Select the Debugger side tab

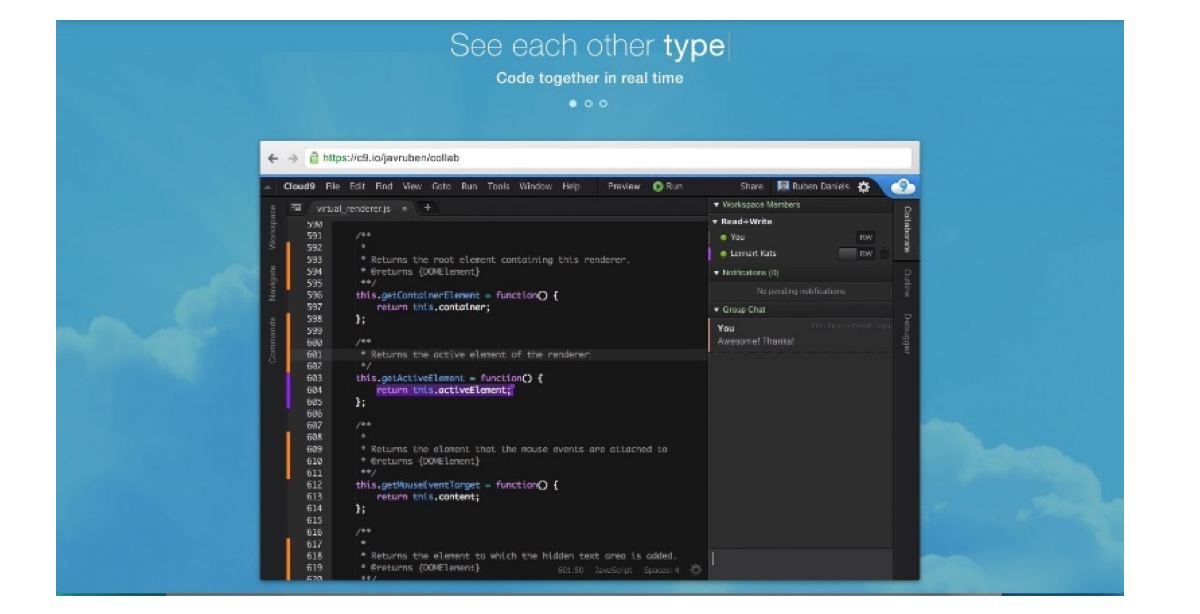pos(907,335)
